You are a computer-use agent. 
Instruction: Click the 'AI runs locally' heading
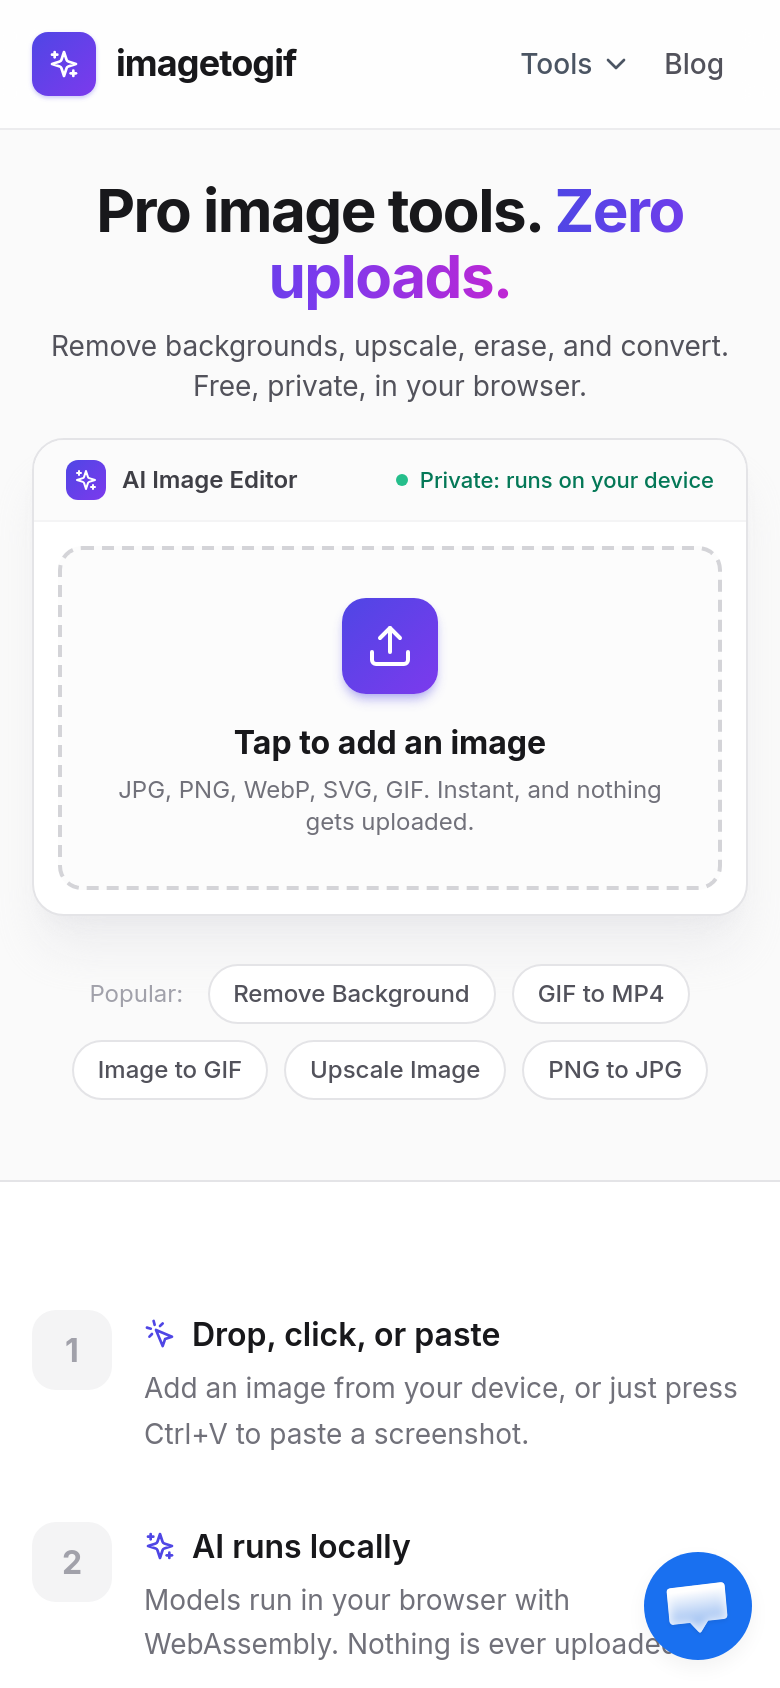(x=301, y=1546)
